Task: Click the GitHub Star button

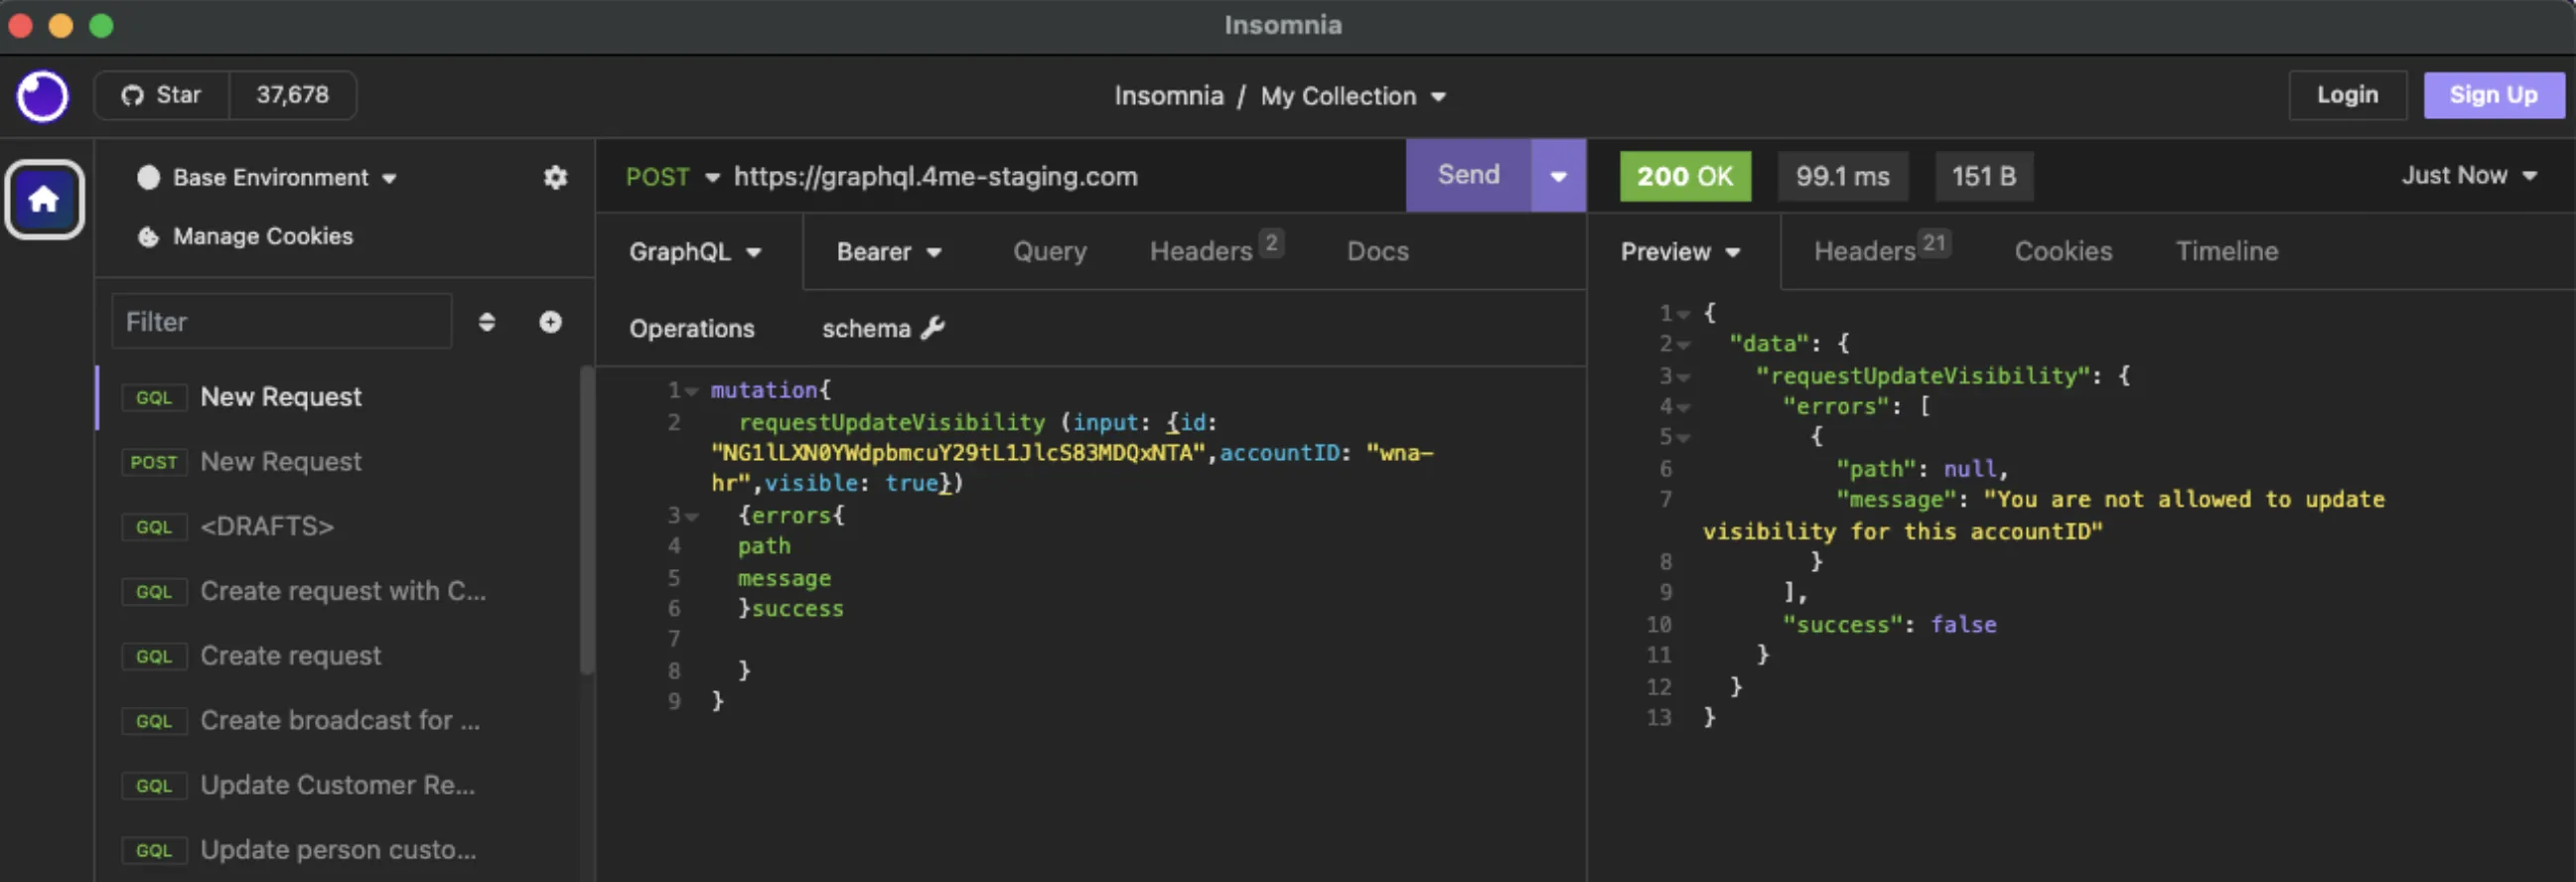Action: pos(162,95)
